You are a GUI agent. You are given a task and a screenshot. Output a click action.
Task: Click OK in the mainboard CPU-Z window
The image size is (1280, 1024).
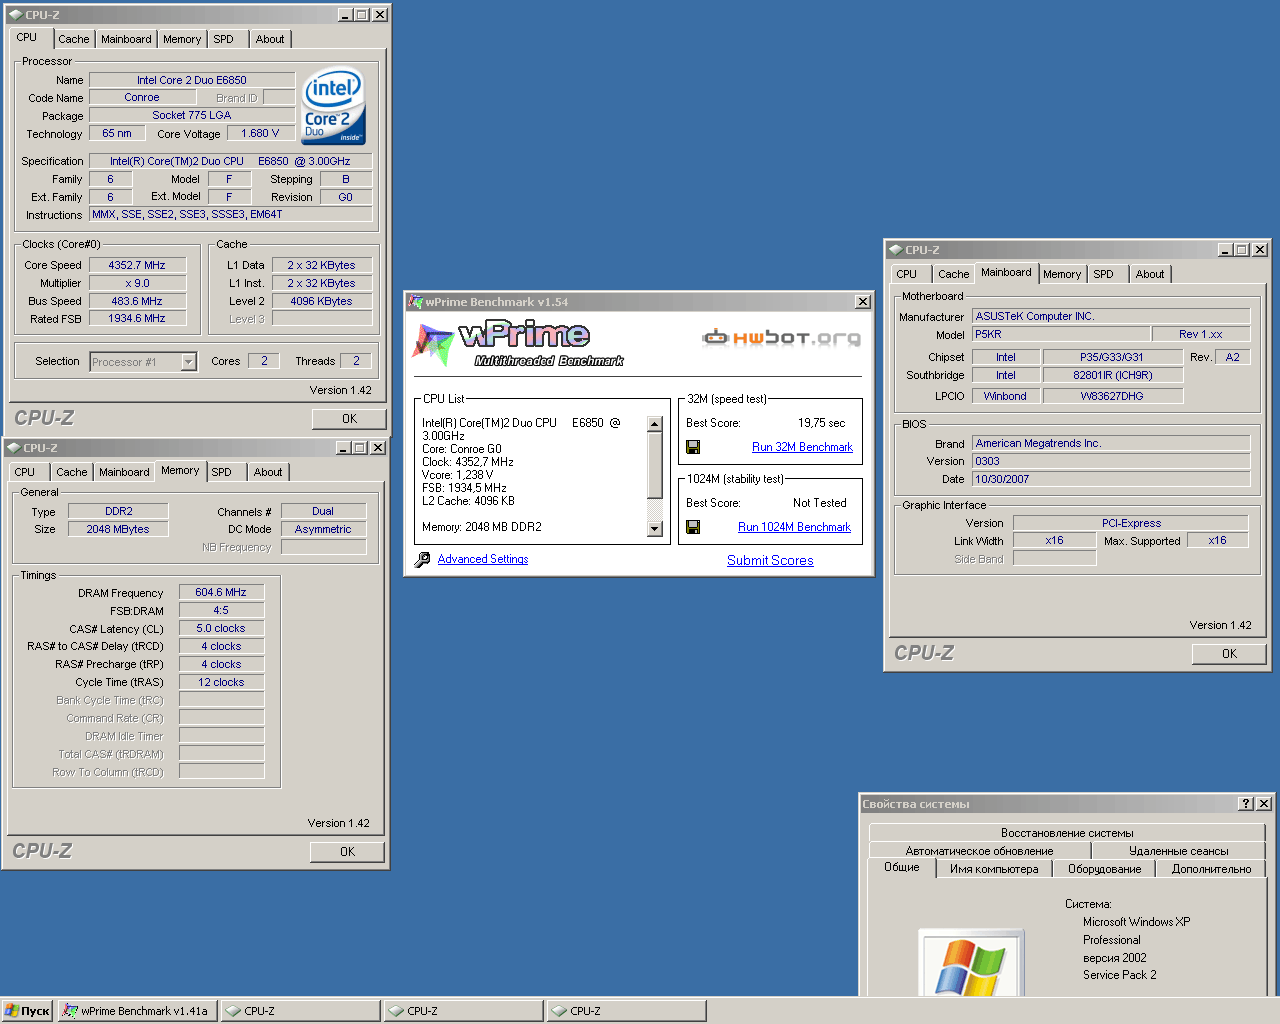coord(1229,654)
